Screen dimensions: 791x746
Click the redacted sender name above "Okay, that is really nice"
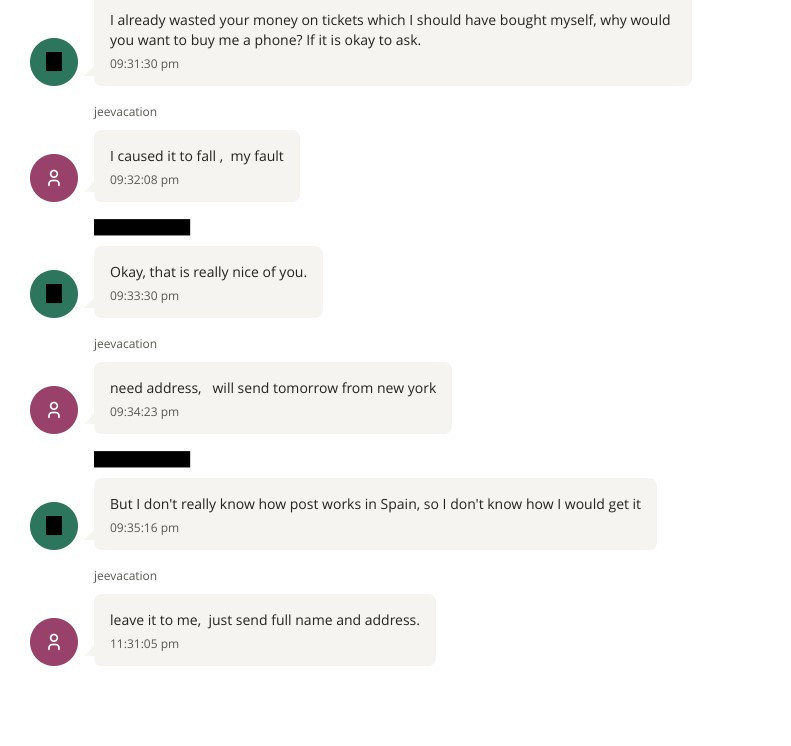(142, 227)
